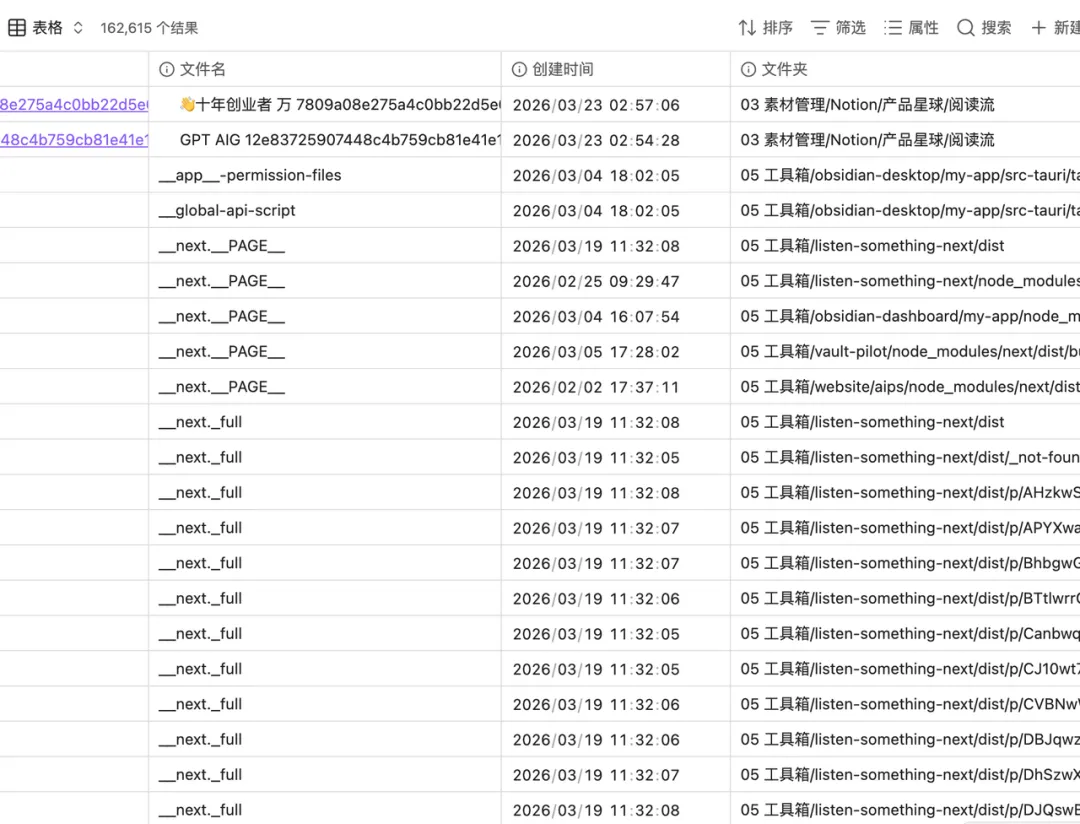Open the 表格 view switcher chevrons

(x=78, y=28)
